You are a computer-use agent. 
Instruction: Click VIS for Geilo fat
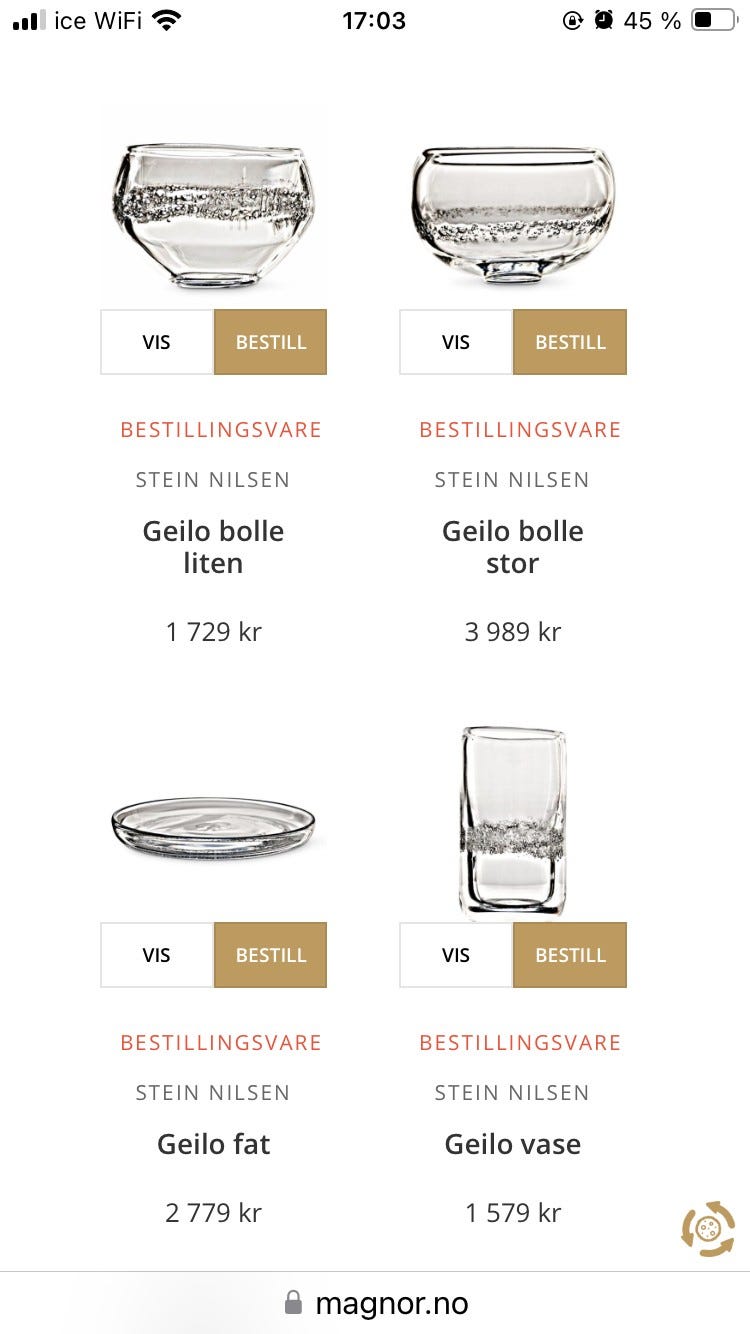click(x=156, y=955)
